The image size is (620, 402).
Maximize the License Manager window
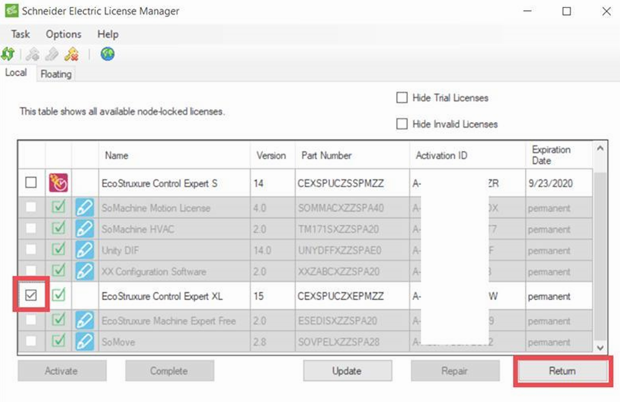[566, 11]
